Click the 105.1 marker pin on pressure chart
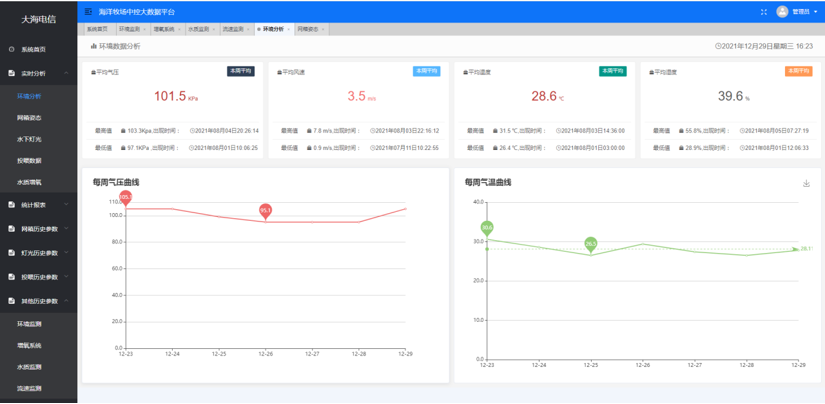The image size is (825, 404). 126,198
